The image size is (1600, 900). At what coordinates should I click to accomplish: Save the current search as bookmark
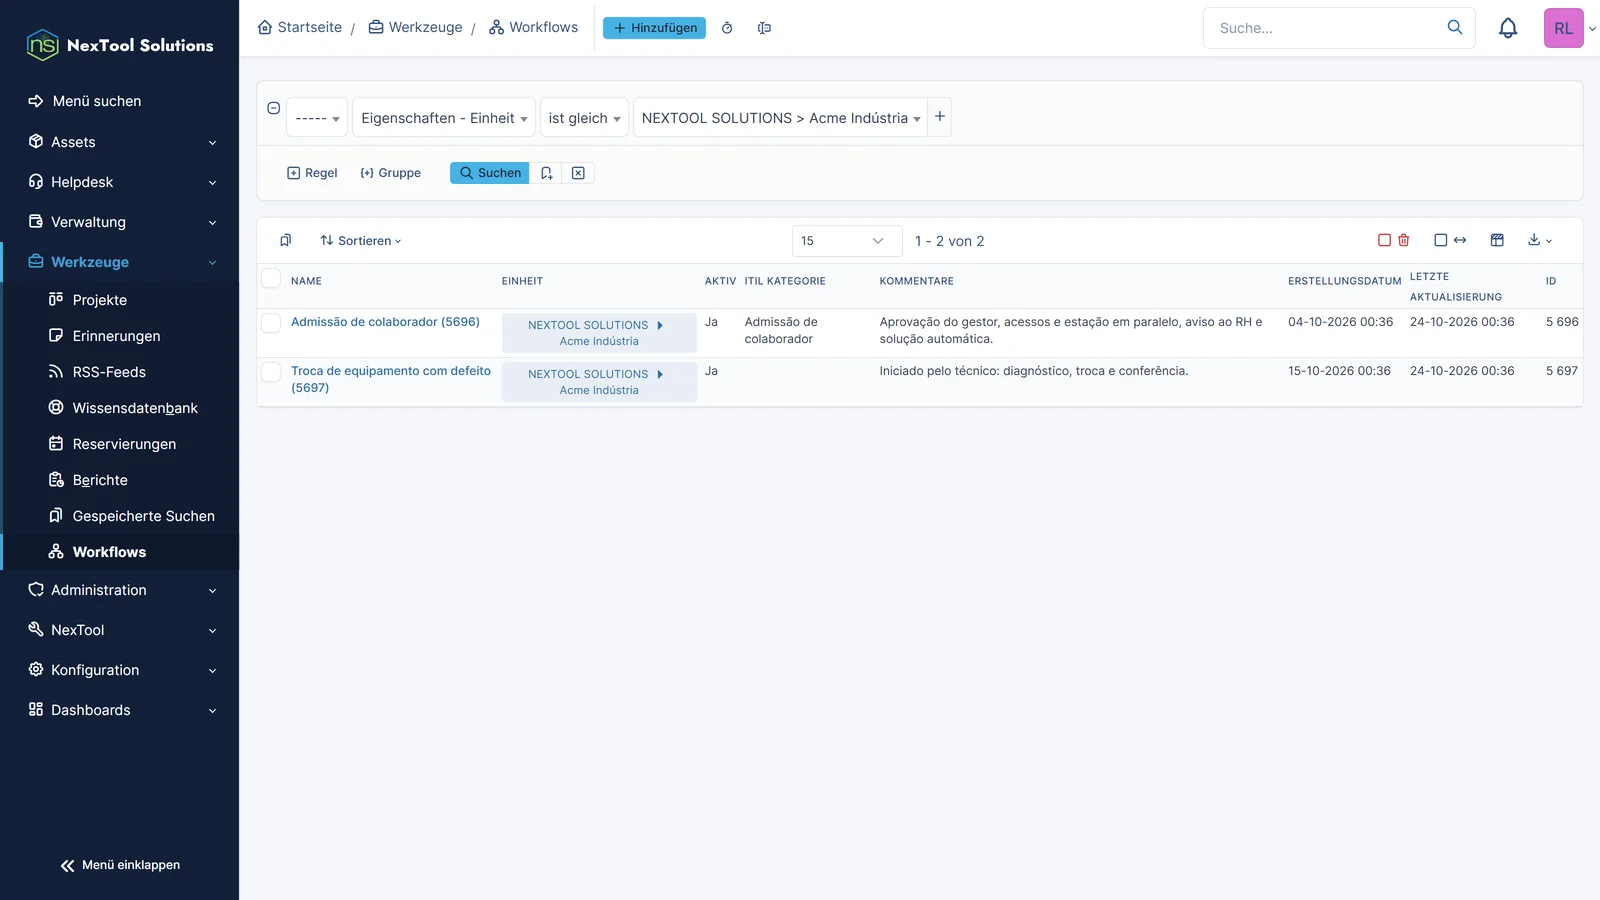click(546, 173)
